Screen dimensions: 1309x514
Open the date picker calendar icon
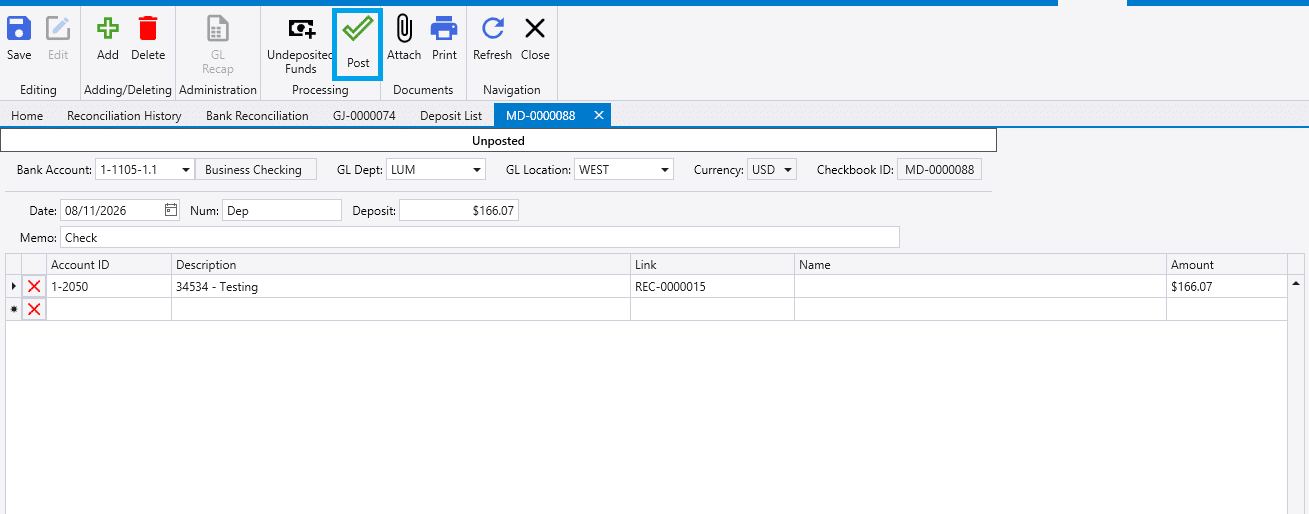click(171, 210)
